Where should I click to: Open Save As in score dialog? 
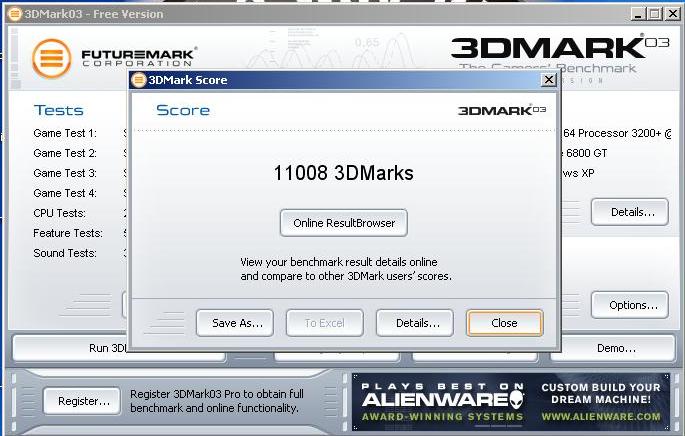[235, 323]
